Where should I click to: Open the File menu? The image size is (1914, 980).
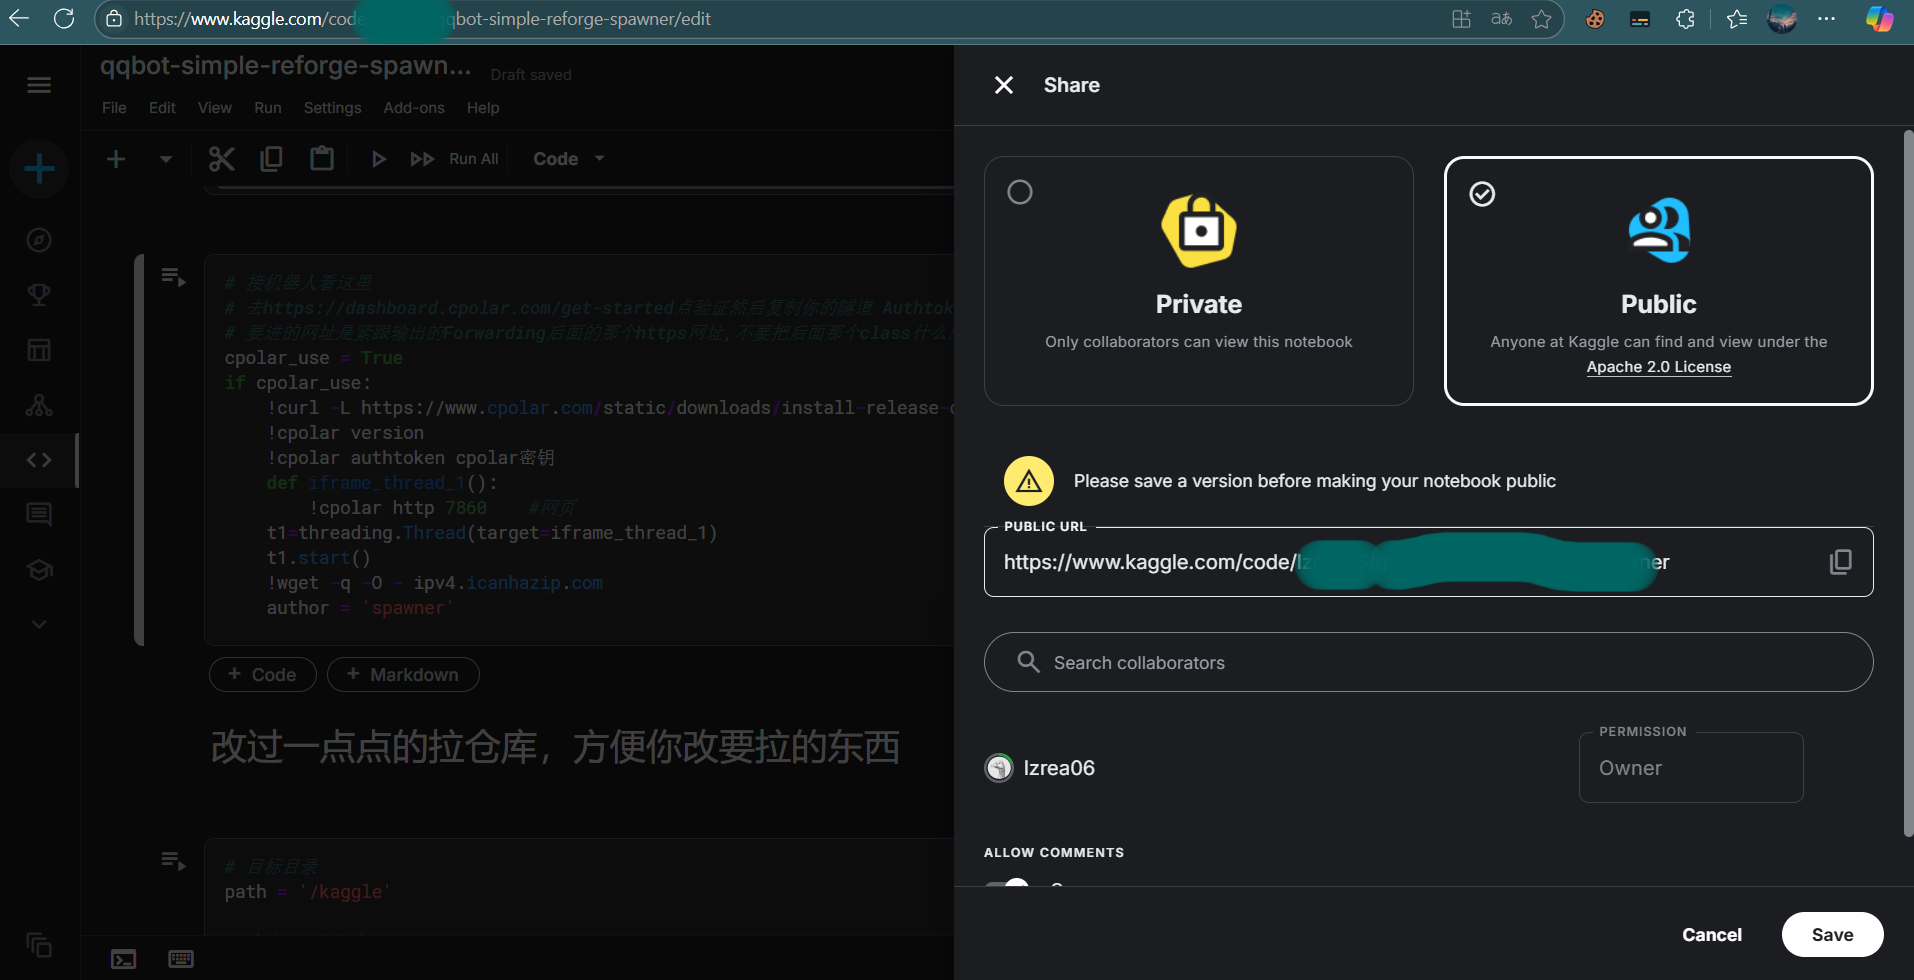(x=114, y=108)
